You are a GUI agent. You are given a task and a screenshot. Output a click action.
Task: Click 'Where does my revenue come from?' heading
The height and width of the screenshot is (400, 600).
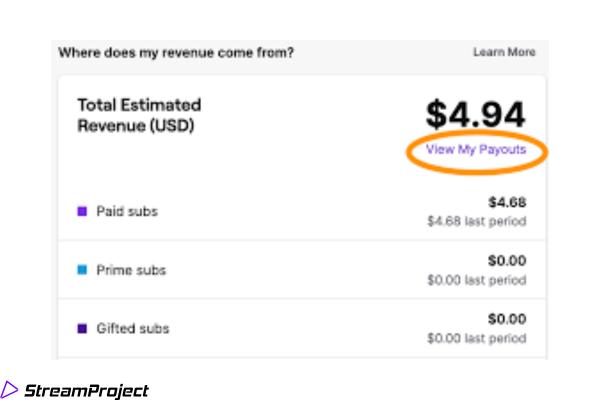pos(175,52)
